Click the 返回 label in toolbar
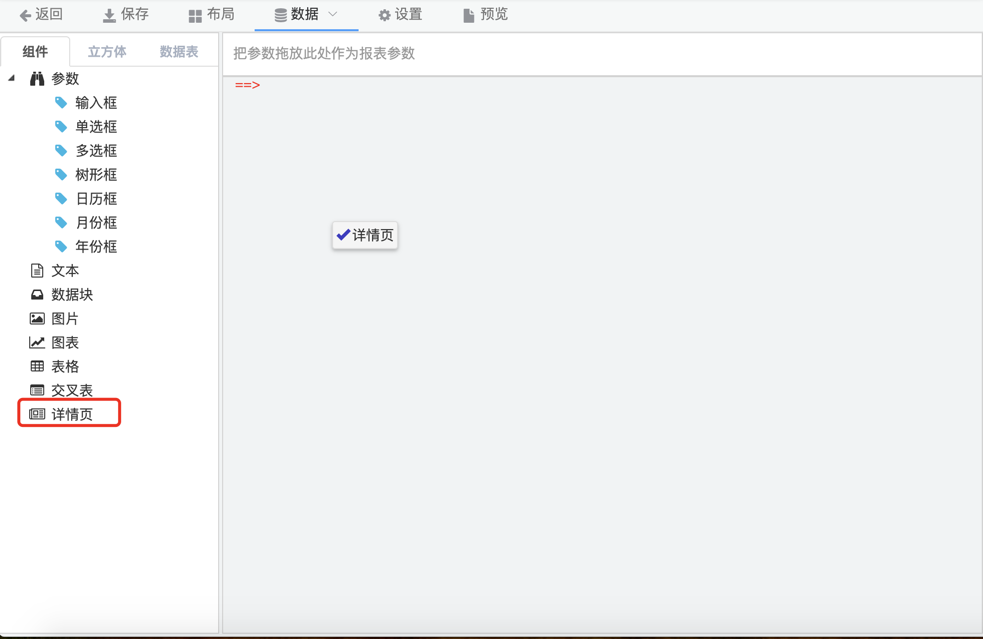Viewport: 983px width, 639px height. click(x=49, y=14)
